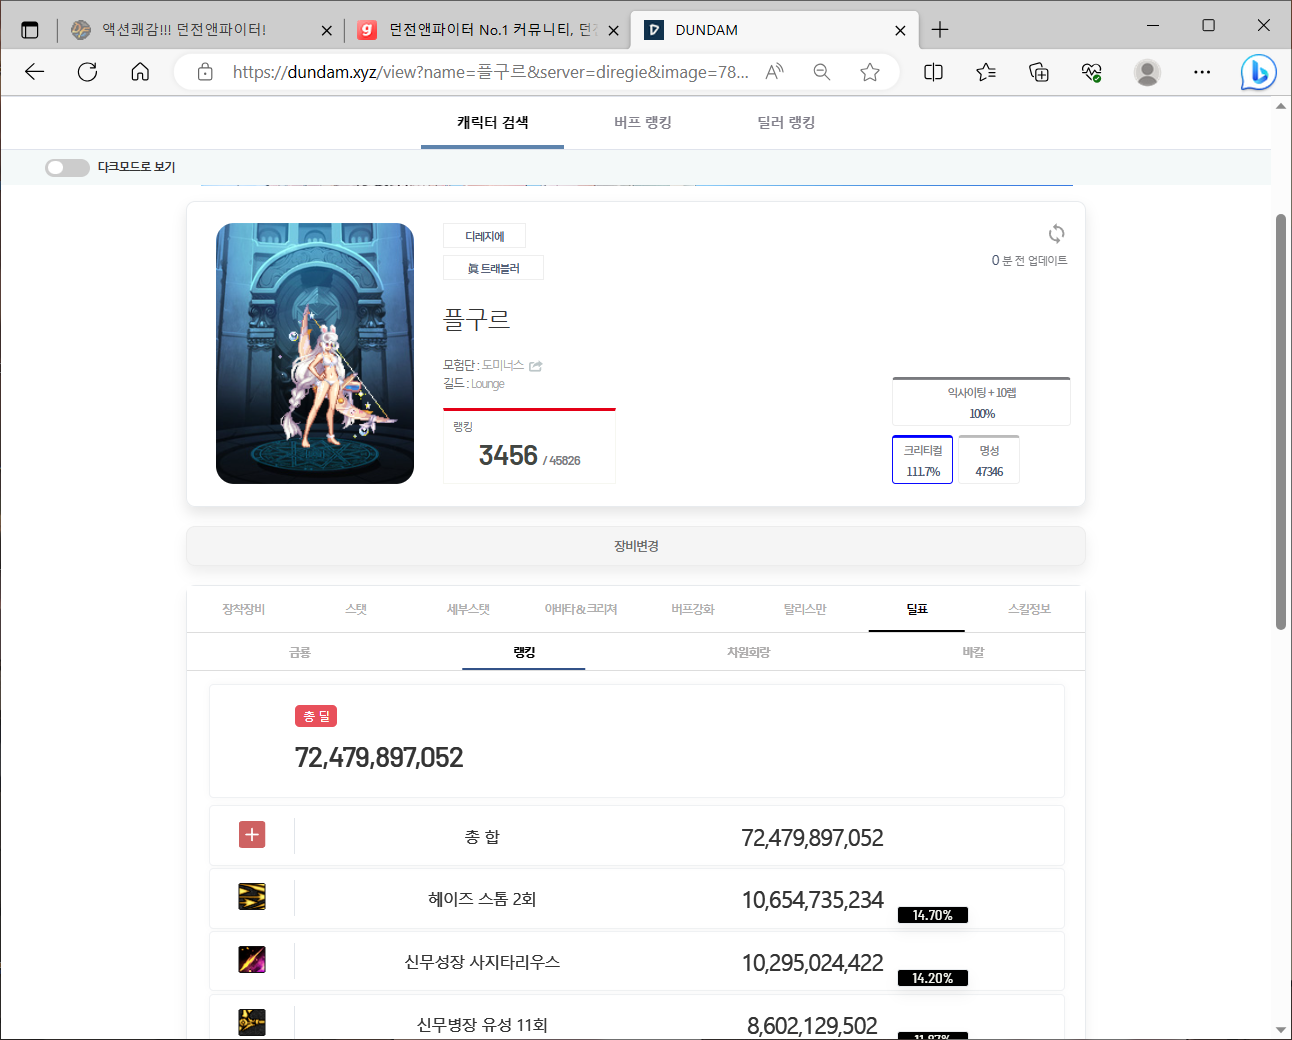
Task: Open the browser settings ellipsis menu
Action: [x=1202, y=72]
